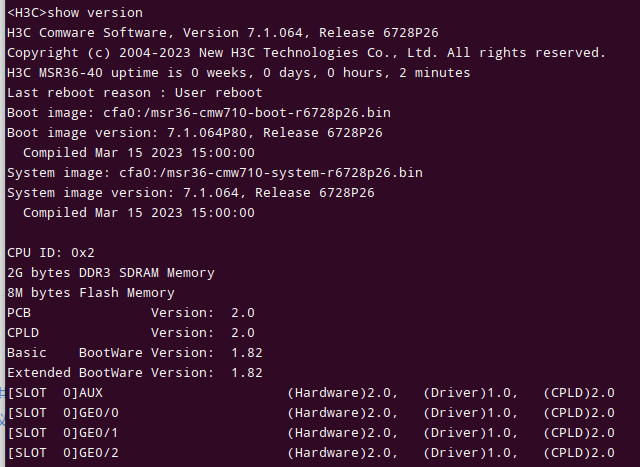Screen dimensions: 640x467
Task: Click the DDR3 SDRAM Memory line
Action: [110, 272]
